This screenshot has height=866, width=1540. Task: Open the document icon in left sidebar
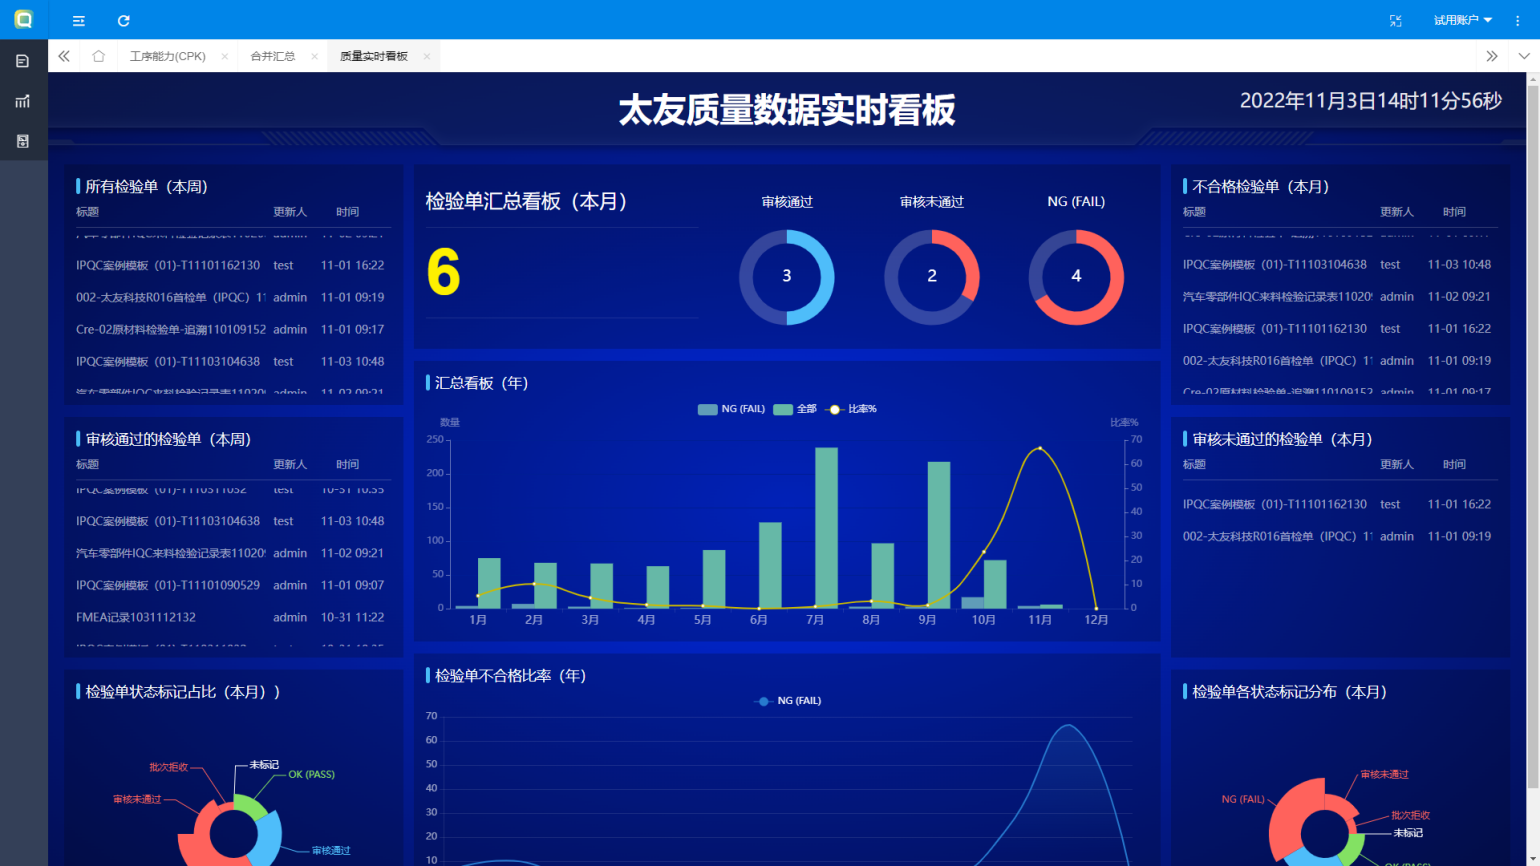(23, 61)
